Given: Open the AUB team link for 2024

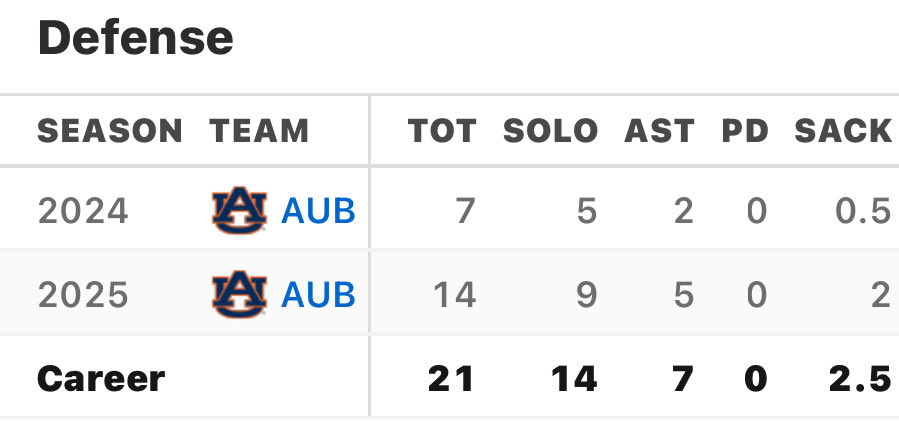Looking at the screenshot, I should click(x=318, y=211).
